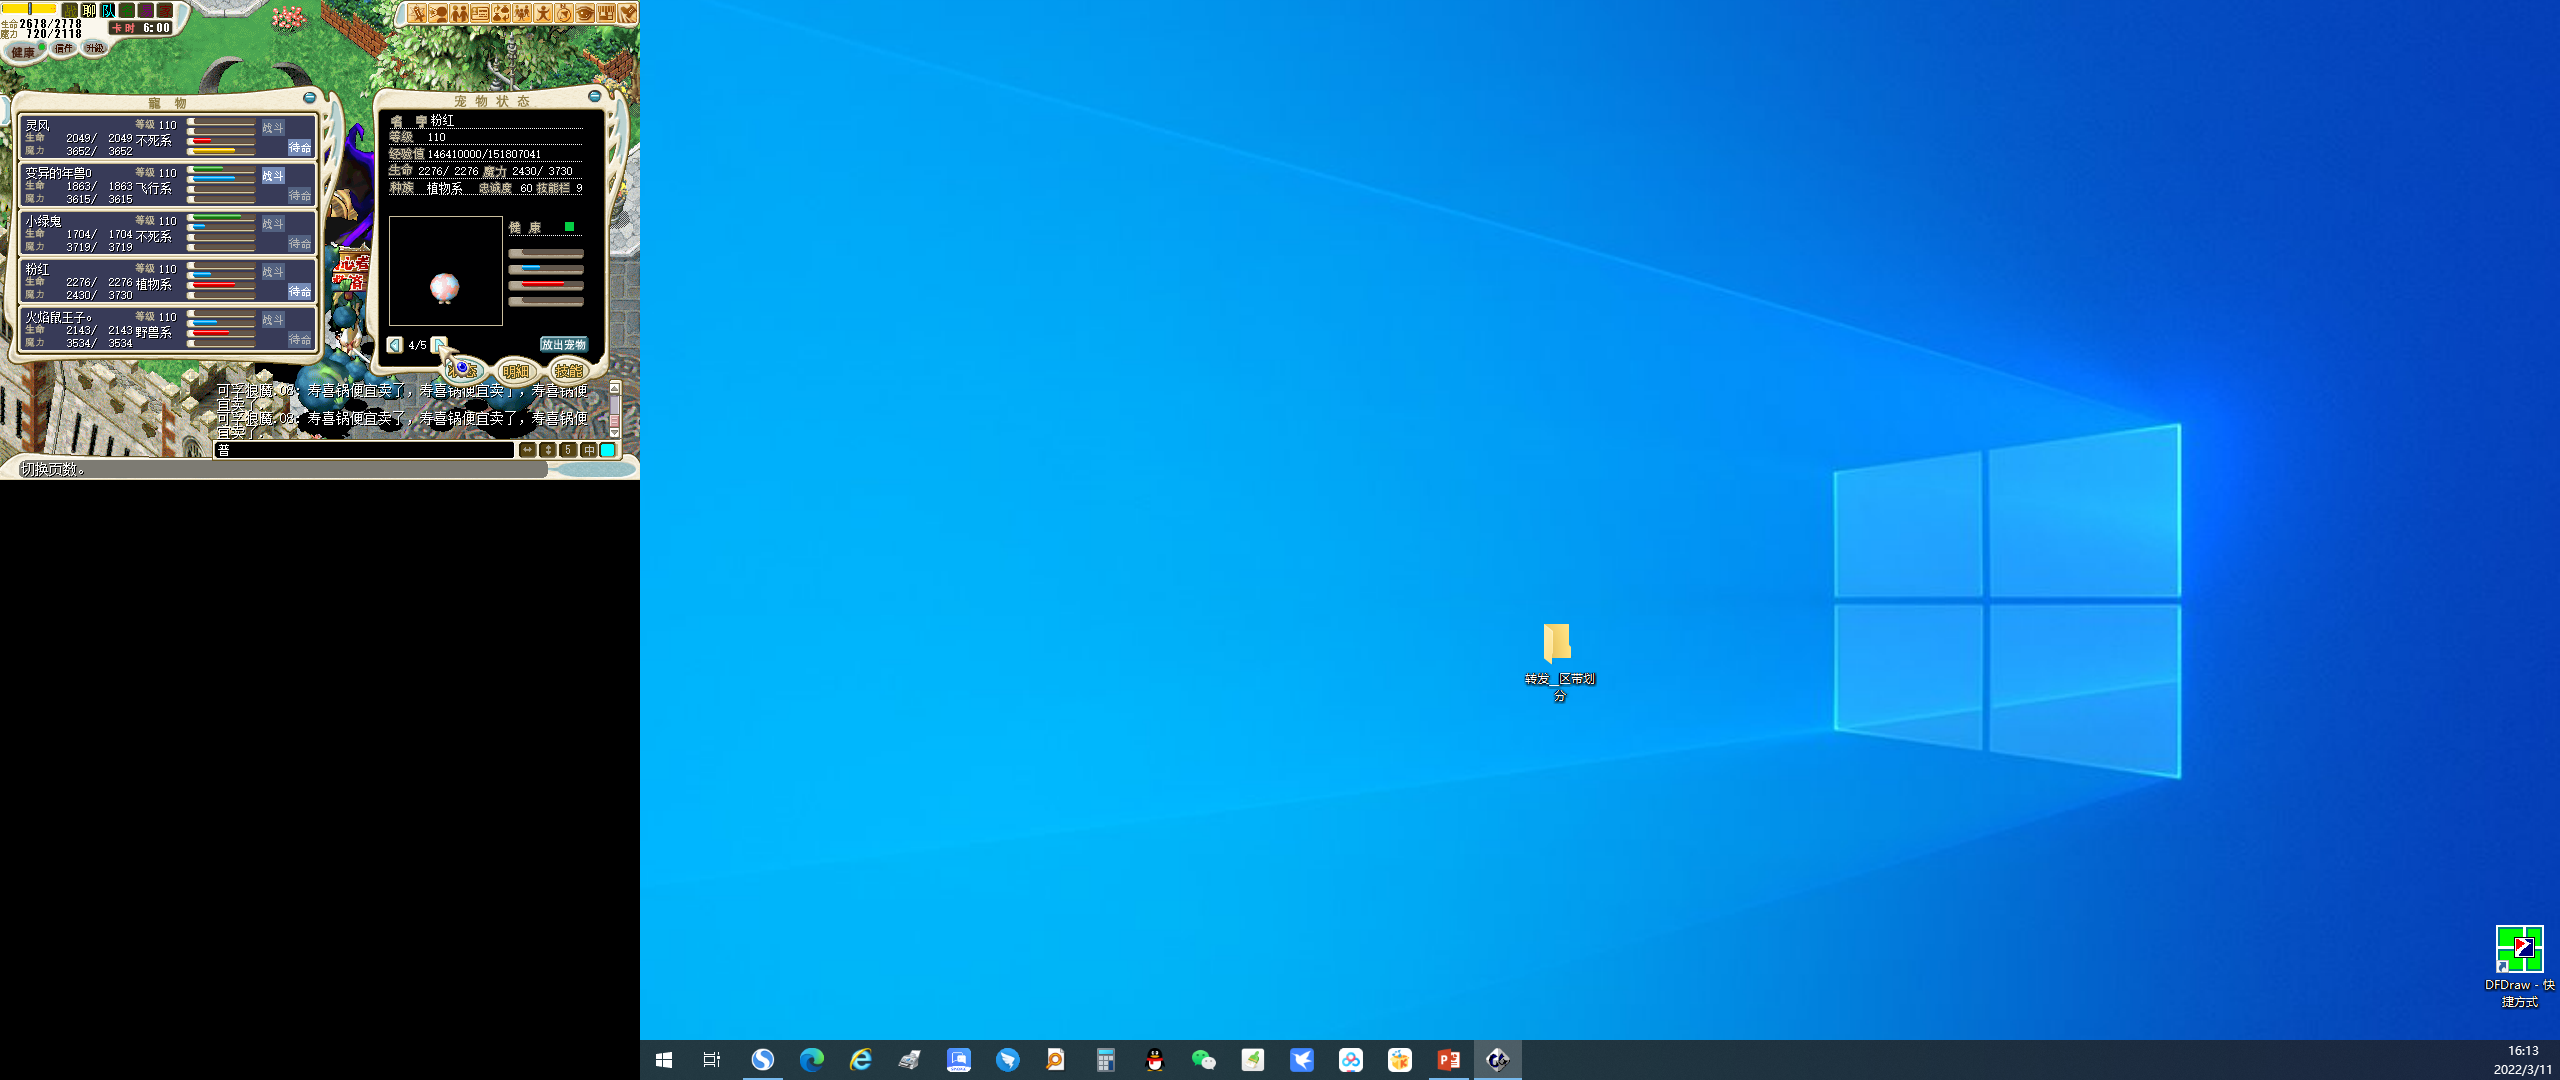The image size is (2560, 1080).
Task: Open the cyan chat color swatch
Action: click(608, 450)
